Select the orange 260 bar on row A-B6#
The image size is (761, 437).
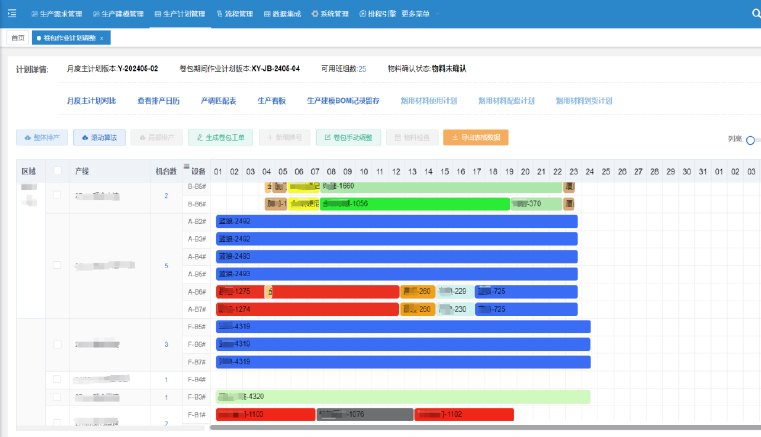point(417,291)
